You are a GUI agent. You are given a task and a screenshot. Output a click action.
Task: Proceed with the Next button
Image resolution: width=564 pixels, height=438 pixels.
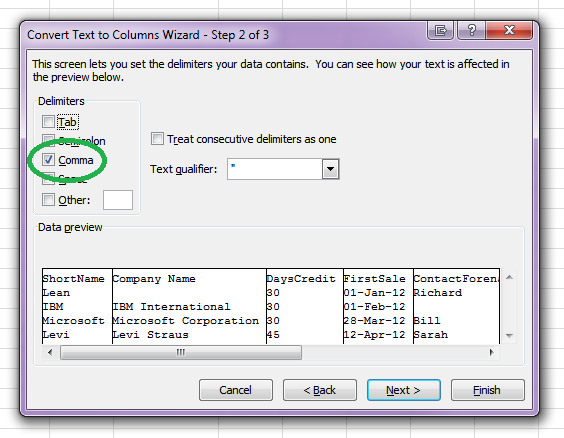(x=404, y=390)
